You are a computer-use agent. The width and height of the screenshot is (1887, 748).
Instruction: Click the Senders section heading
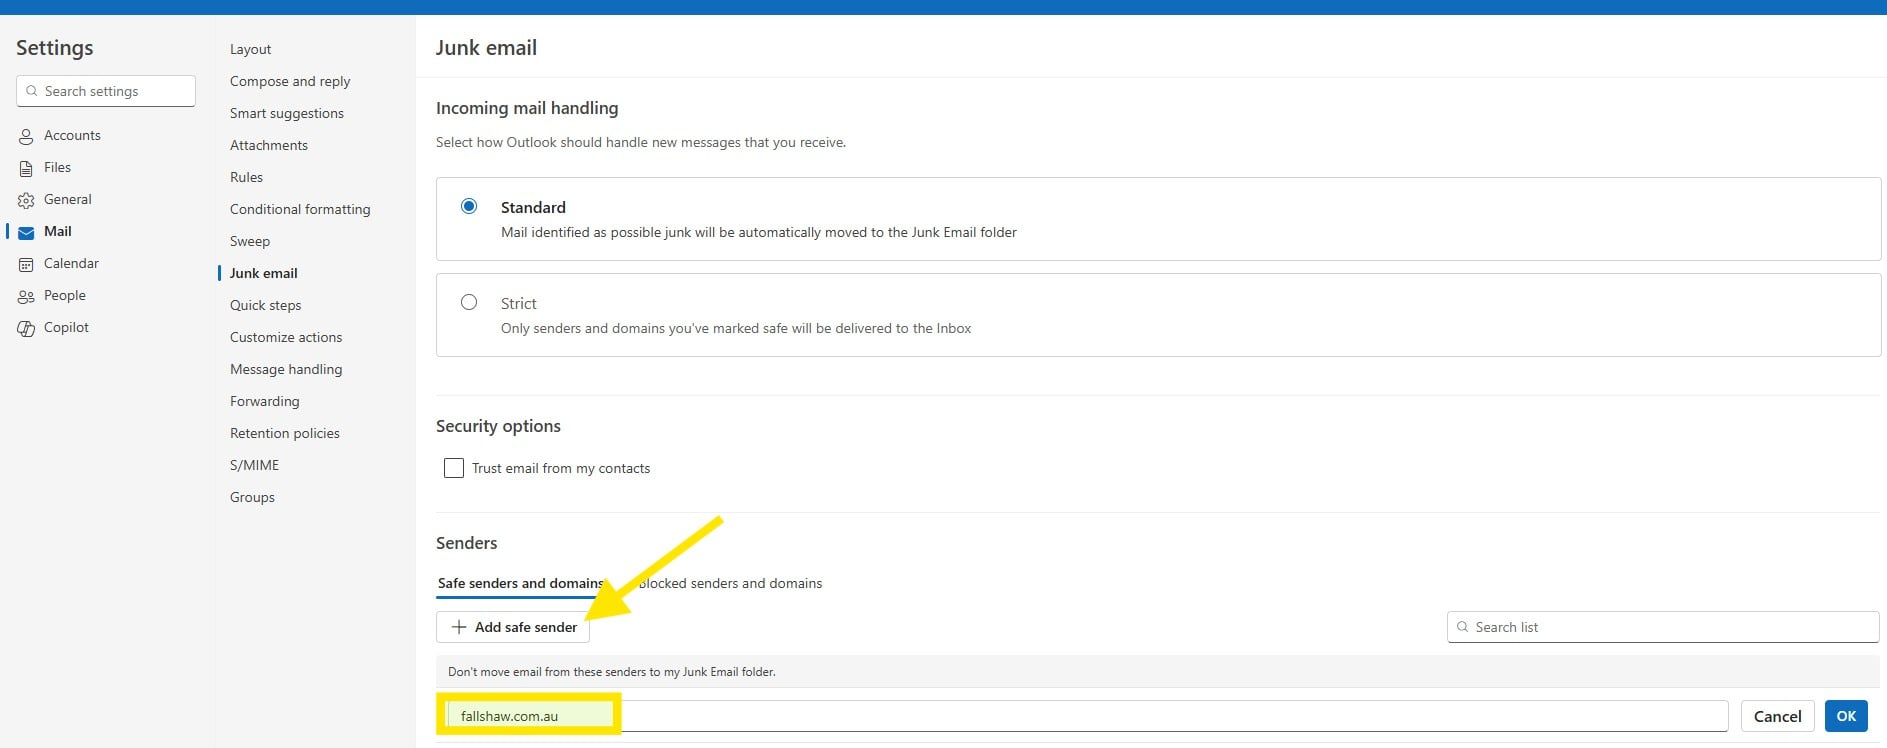[466, 543]
